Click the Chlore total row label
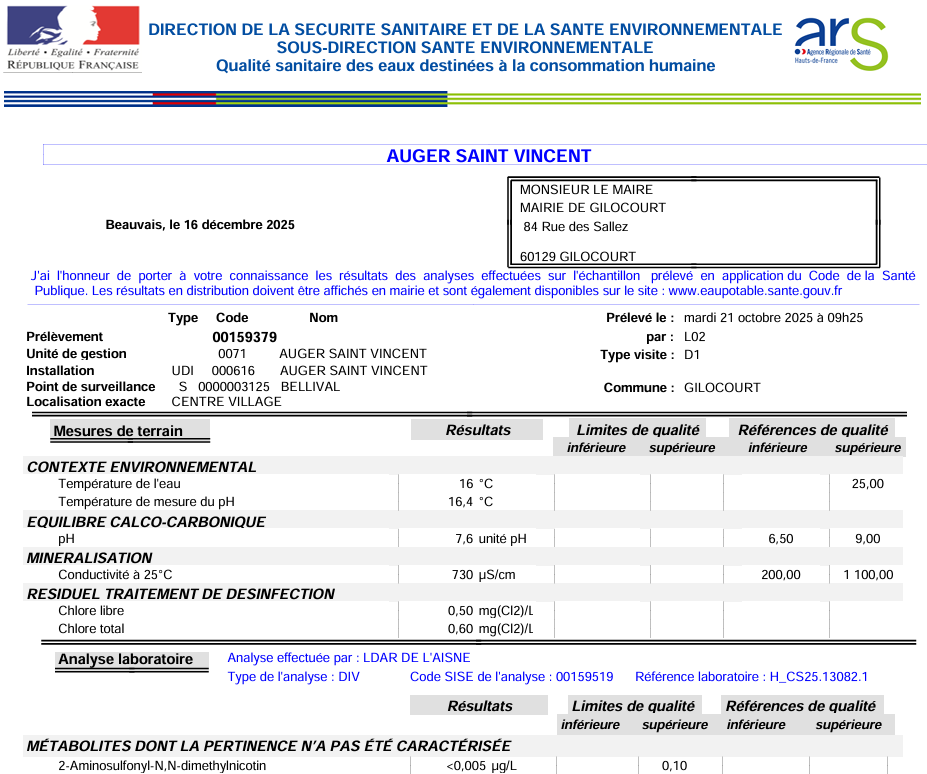The height and width of the screenshot is (774, 927). pos(91,629)
